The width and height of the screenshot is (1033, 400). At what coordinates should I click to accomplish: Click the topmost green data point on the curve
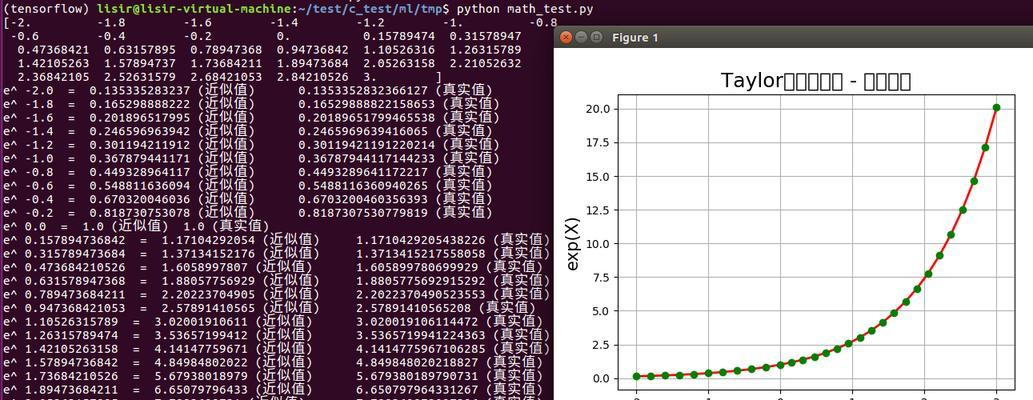point(996,107)
